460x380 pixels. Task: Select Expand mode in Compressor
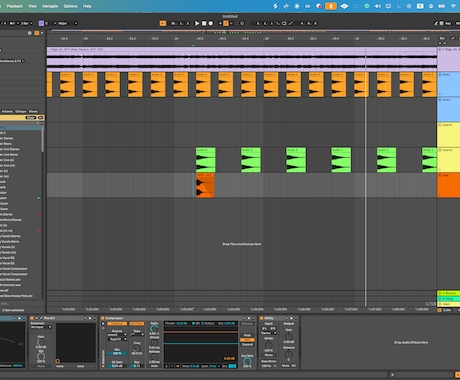click(x=247, y=344)
